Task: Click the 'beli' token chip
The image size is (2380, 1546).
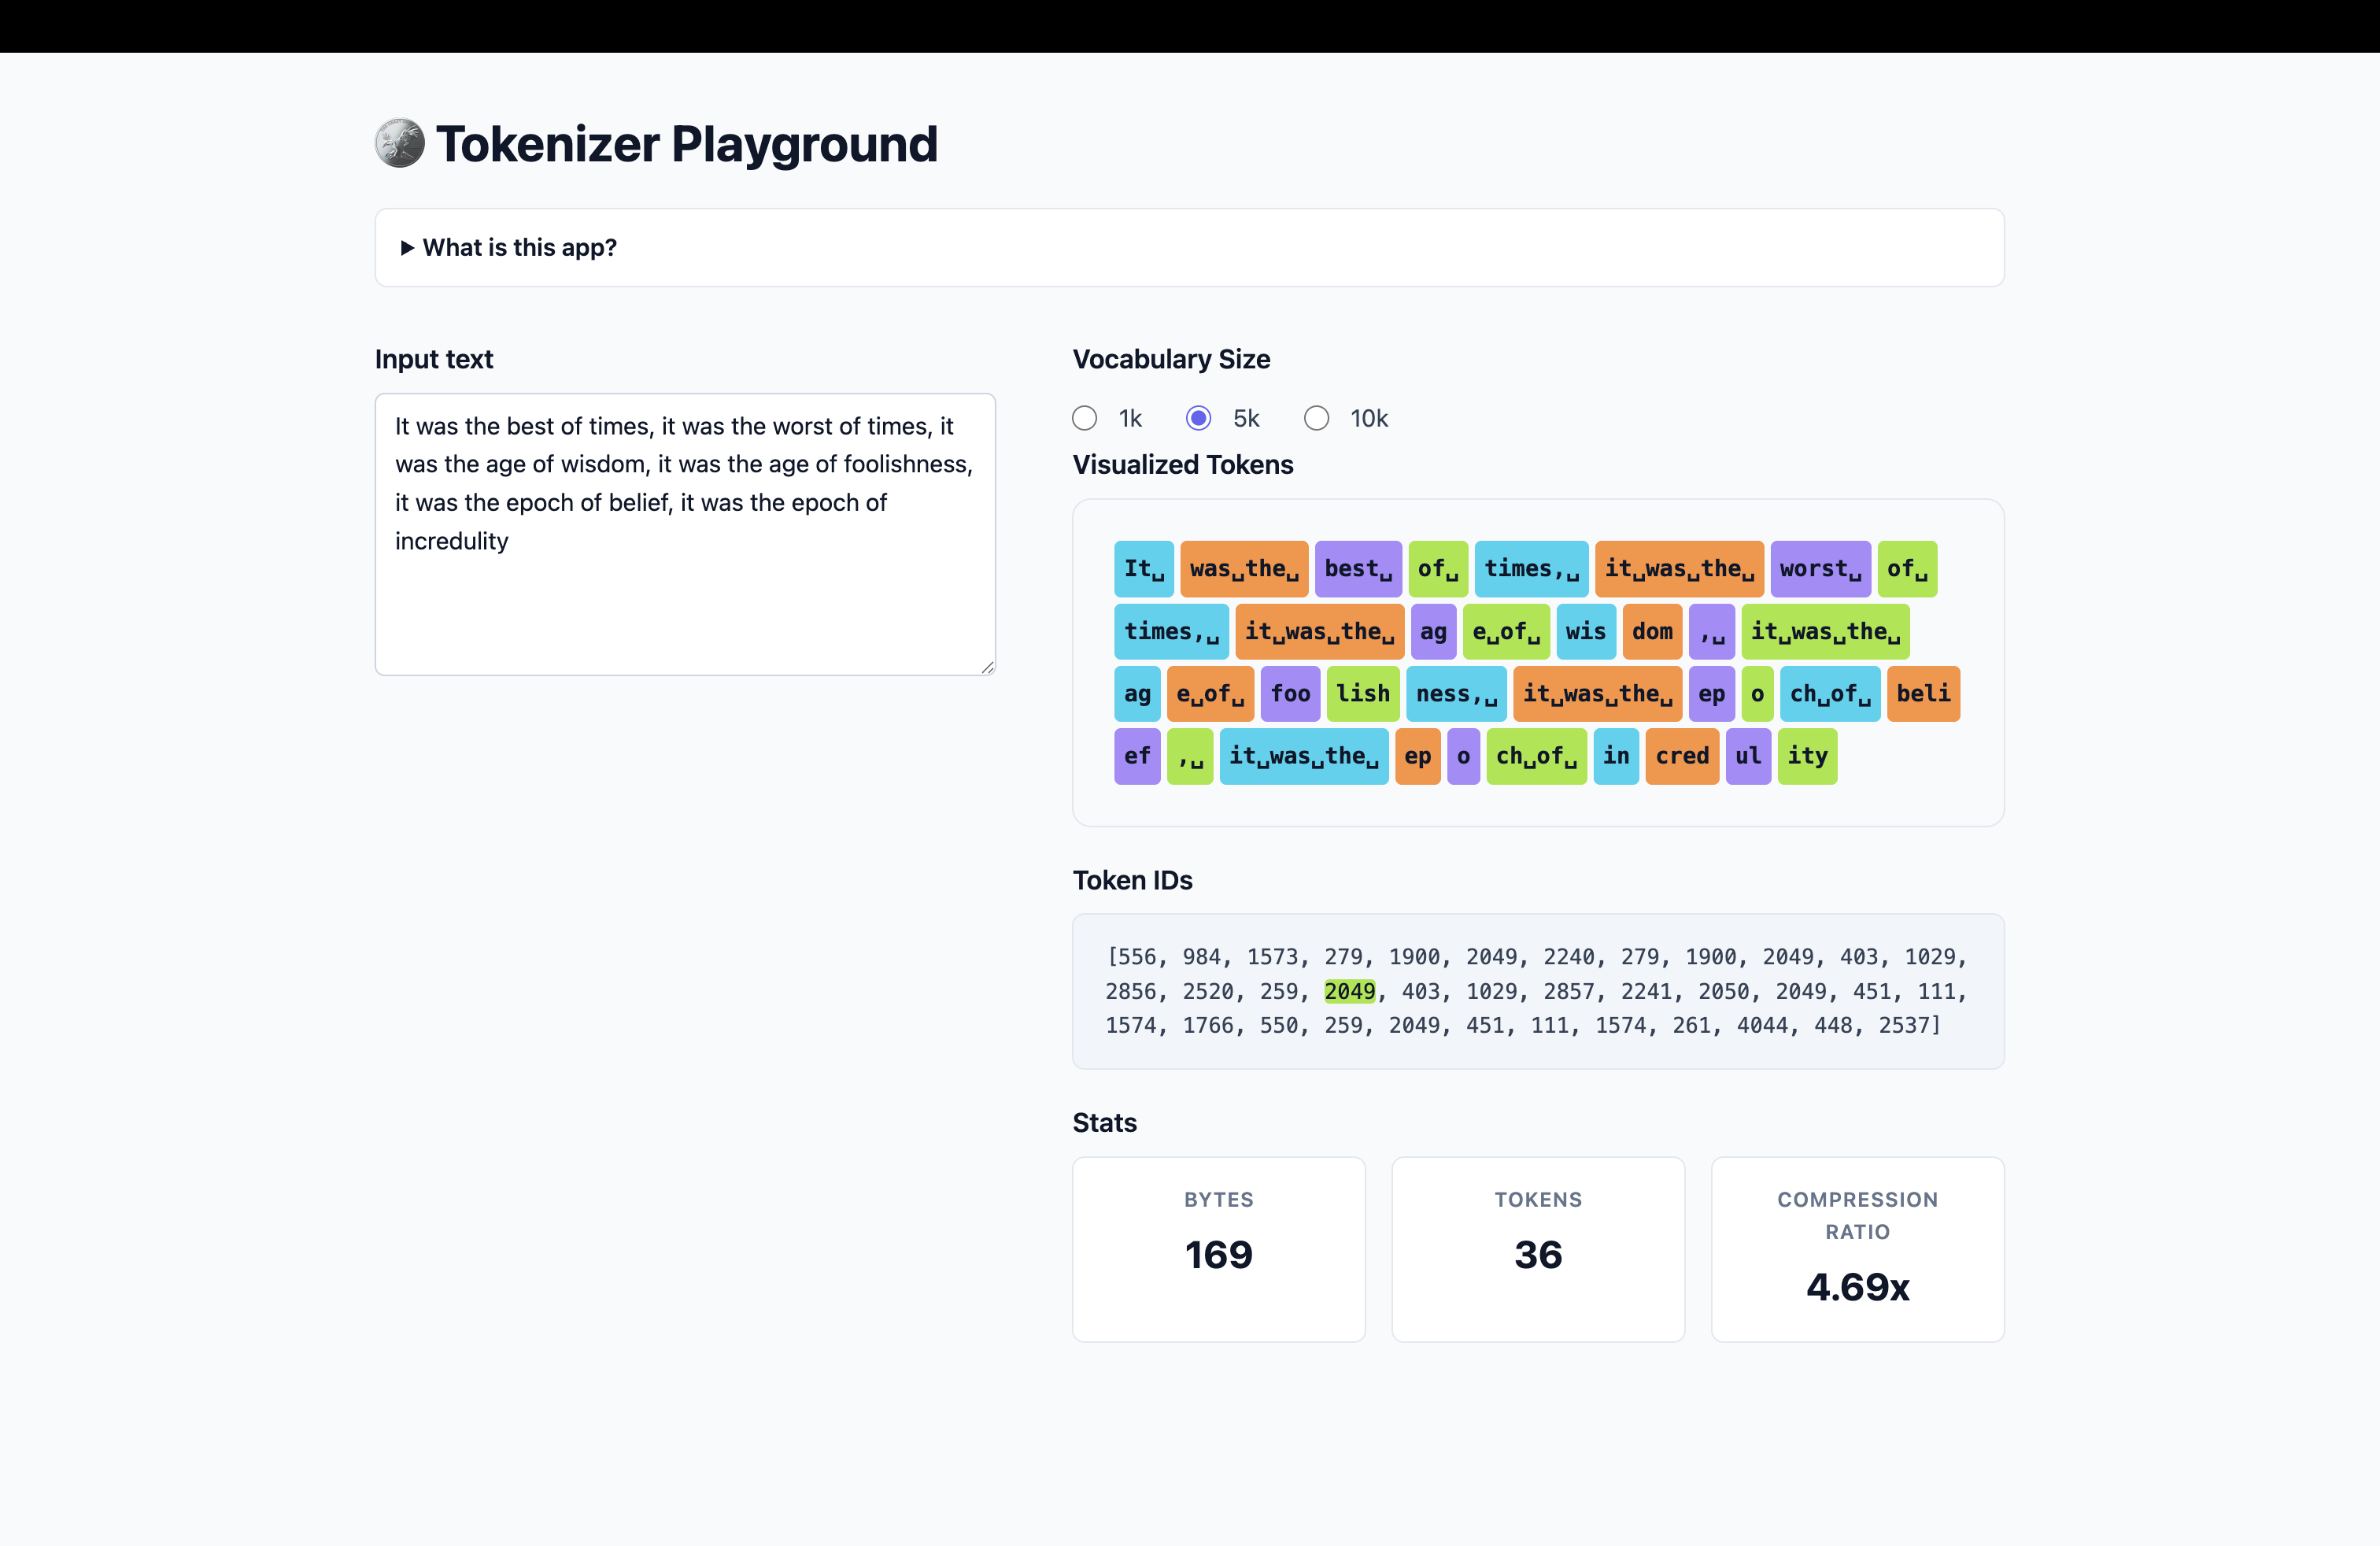Action: pos(1923,693)
